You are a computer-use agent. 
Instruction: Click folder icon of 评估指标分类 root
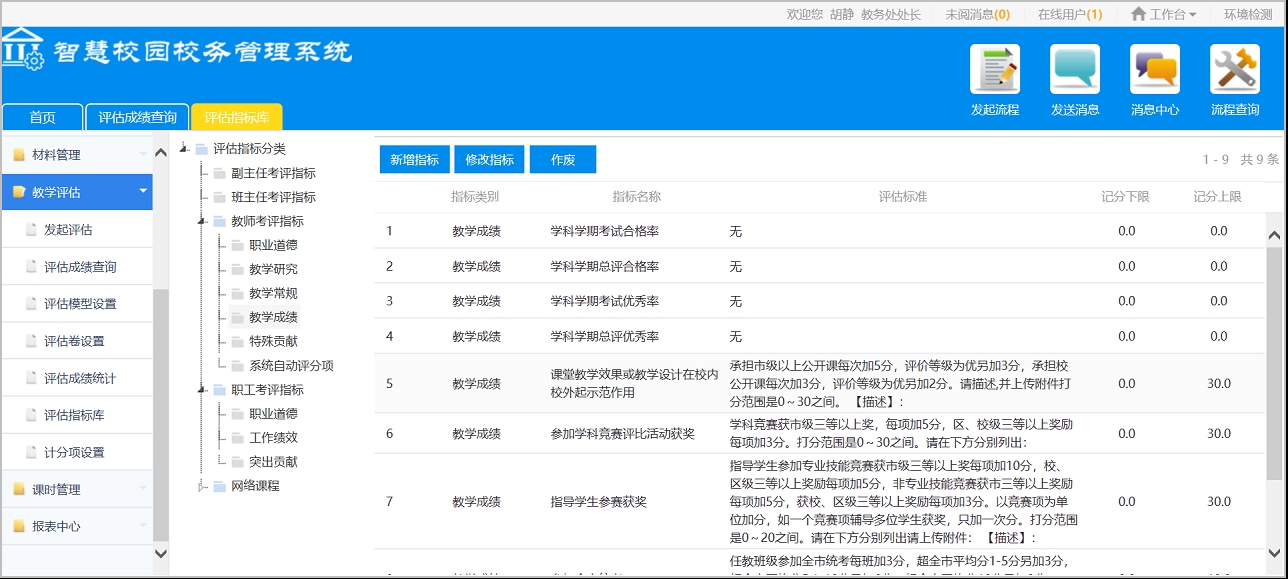coord(201,149)
